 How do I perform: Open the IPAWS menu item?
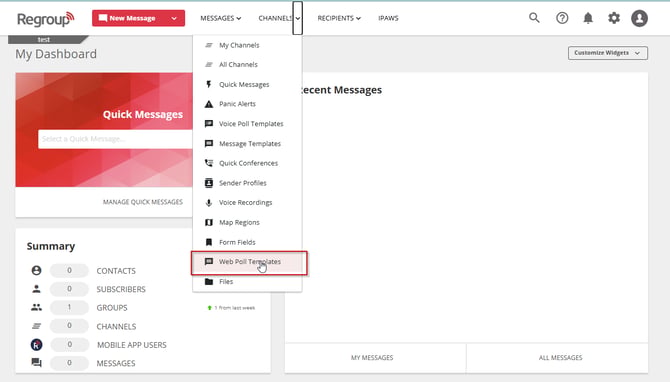388,18
